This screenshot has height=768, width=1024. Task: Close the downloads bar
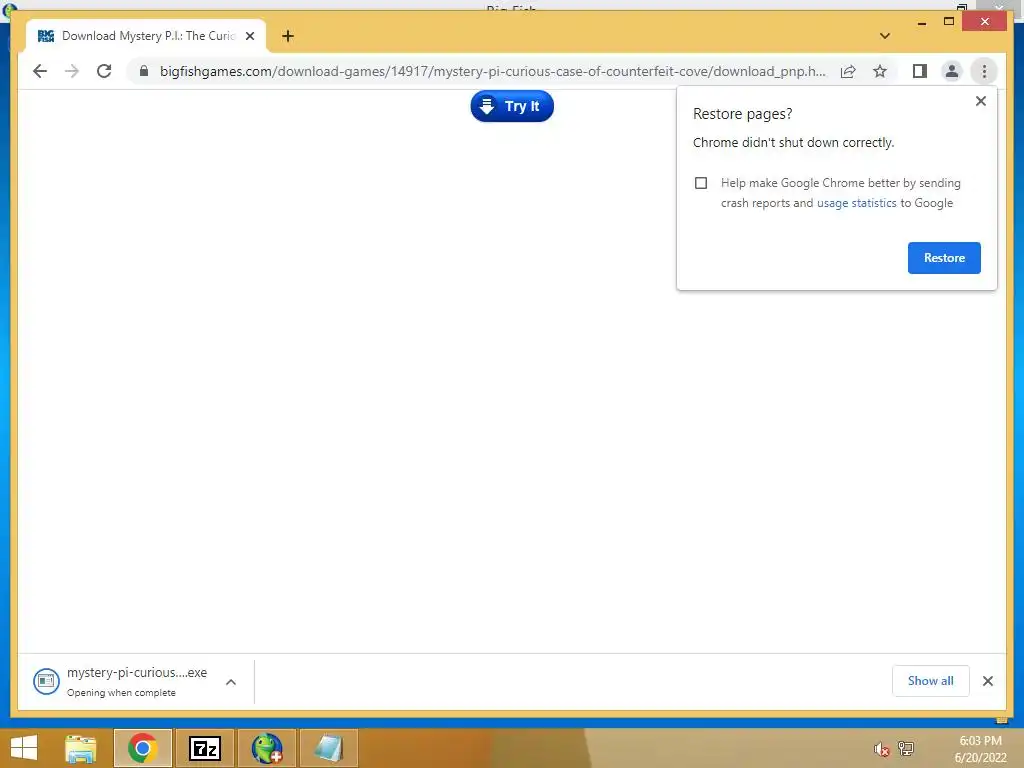pyautogui.click(x=987, y=681)
